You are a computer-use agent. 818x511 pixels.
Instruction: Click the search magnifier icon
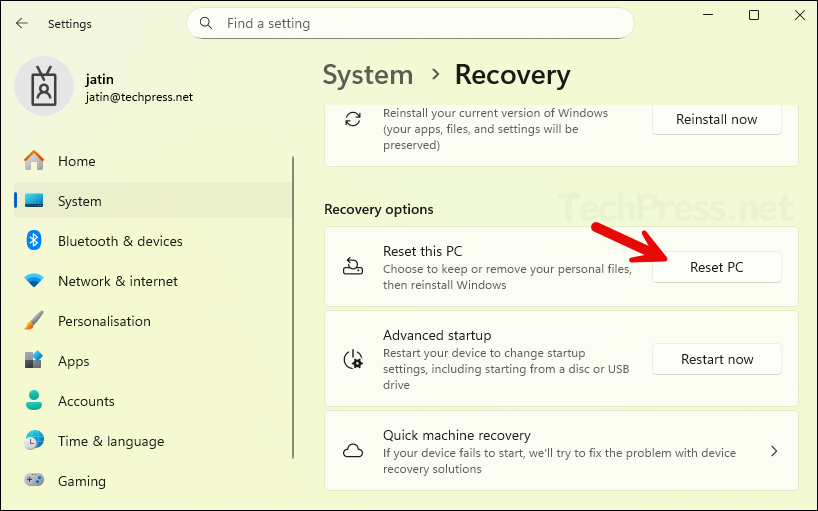[x=206, y=23]
